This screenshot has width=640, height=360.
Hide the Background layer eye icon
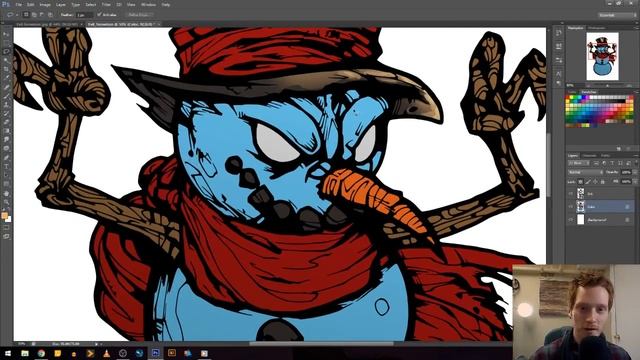click(x=571, y=220)
